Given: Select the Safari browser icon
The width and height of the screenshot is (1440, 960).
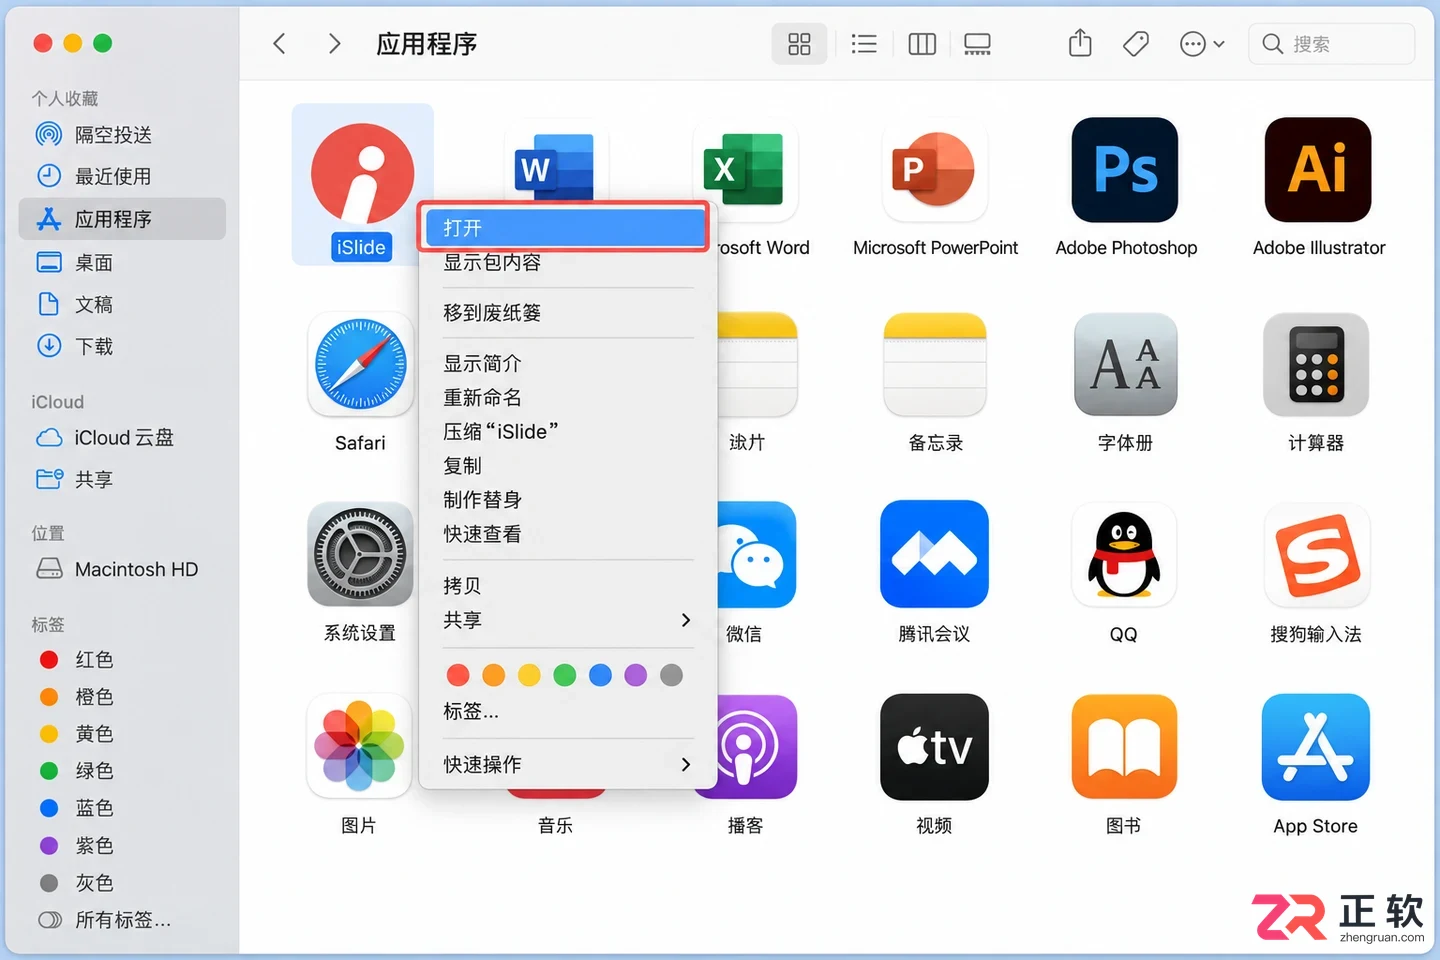Looking at the screenshot, I should point(360,364).
